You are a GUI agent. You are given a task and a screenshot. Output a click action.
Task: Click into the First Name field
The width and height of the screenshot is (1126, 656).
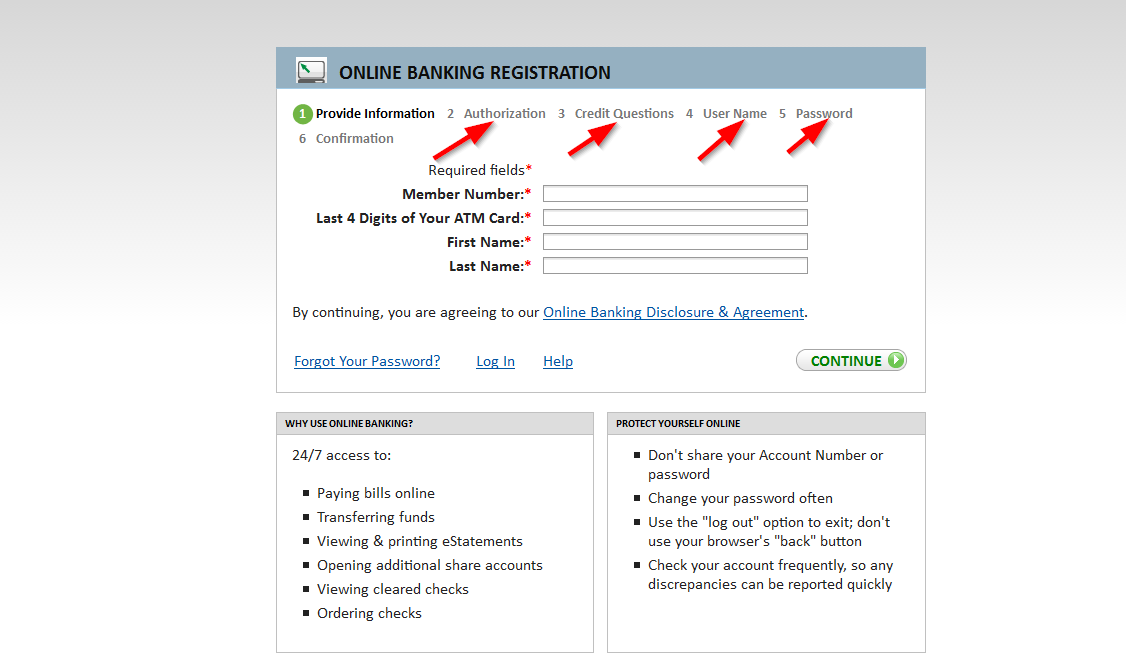click(675, 242)
